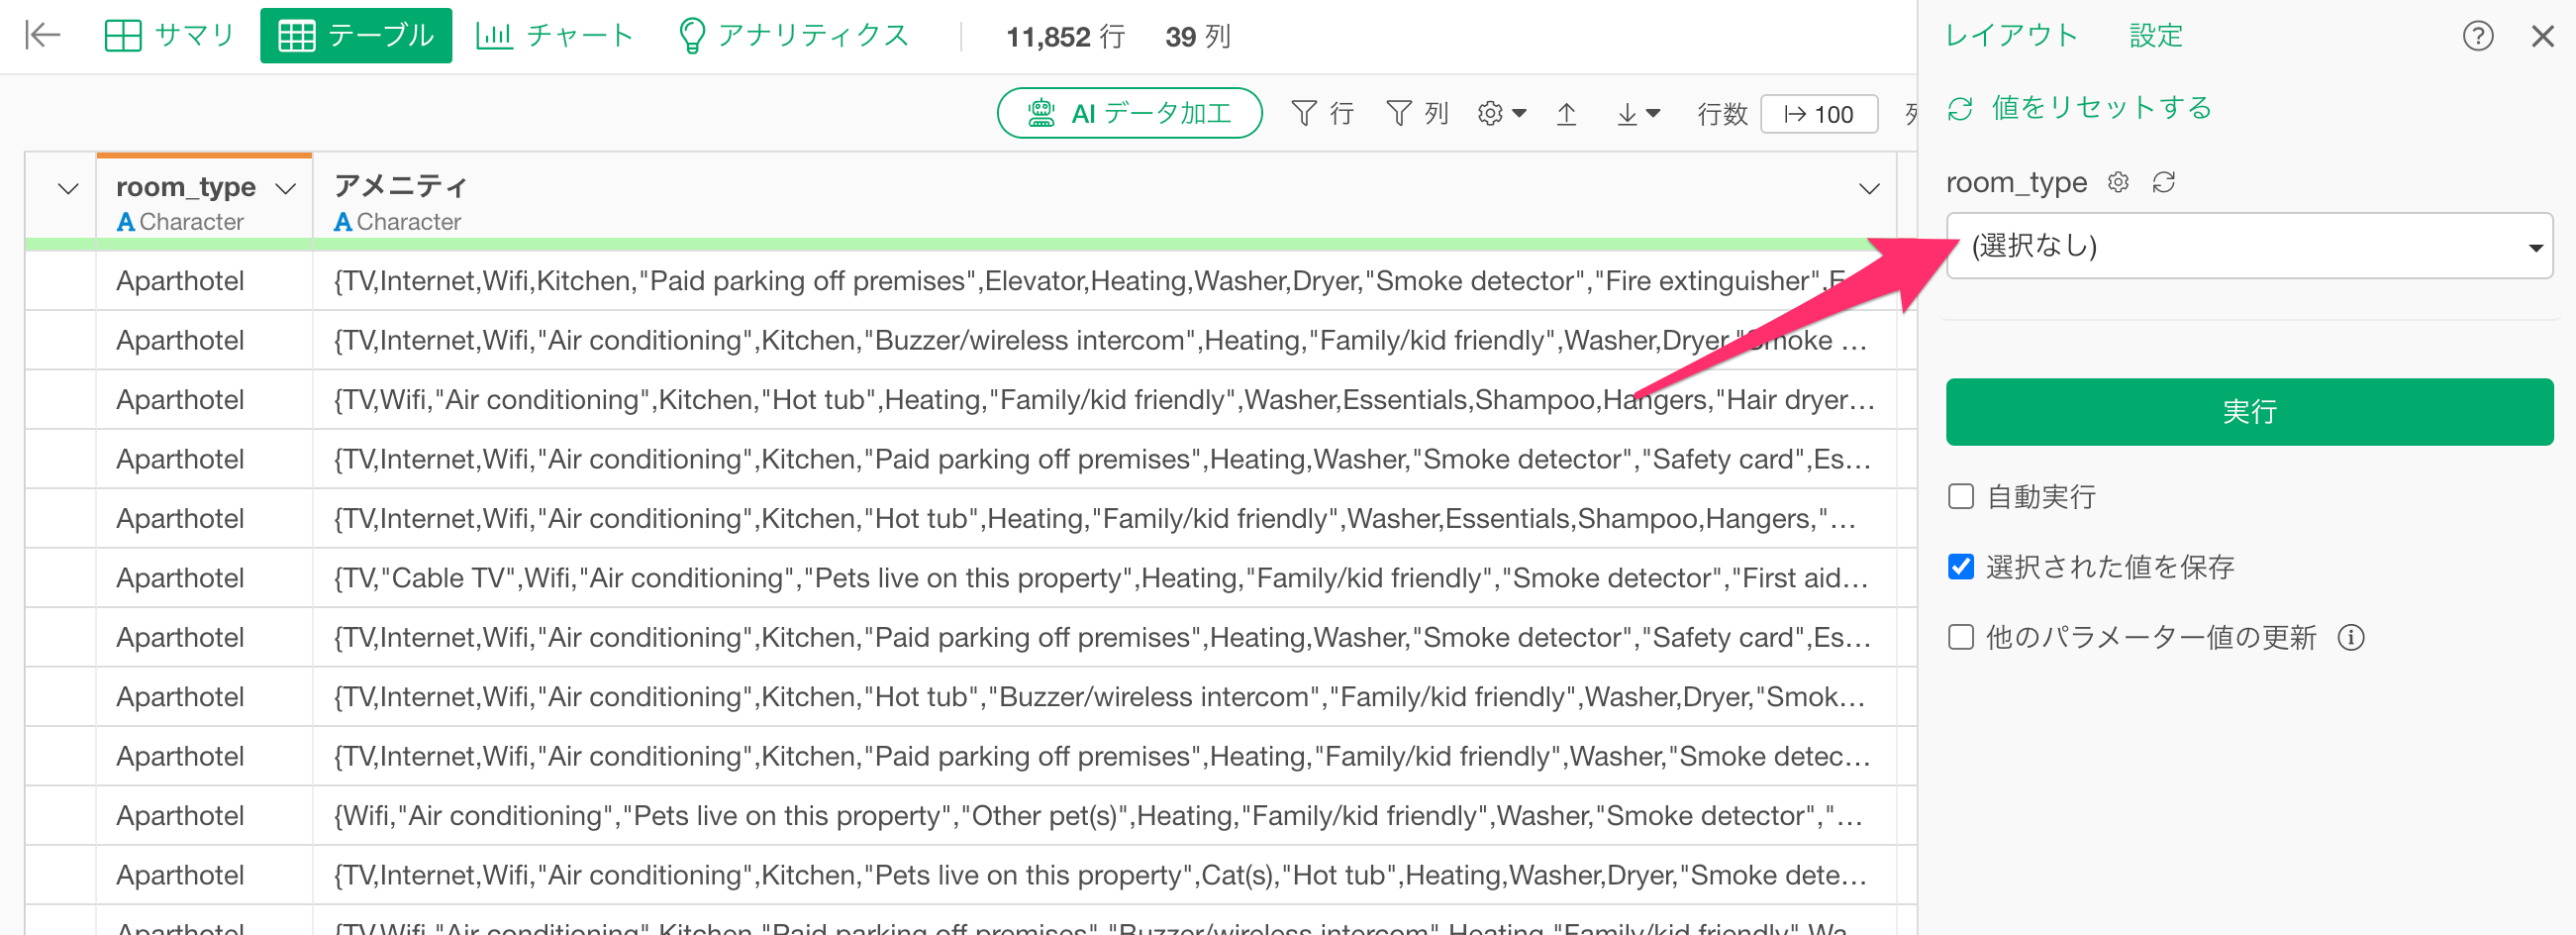Click the upload arrow icon in toolbar

pos(1566,114)
